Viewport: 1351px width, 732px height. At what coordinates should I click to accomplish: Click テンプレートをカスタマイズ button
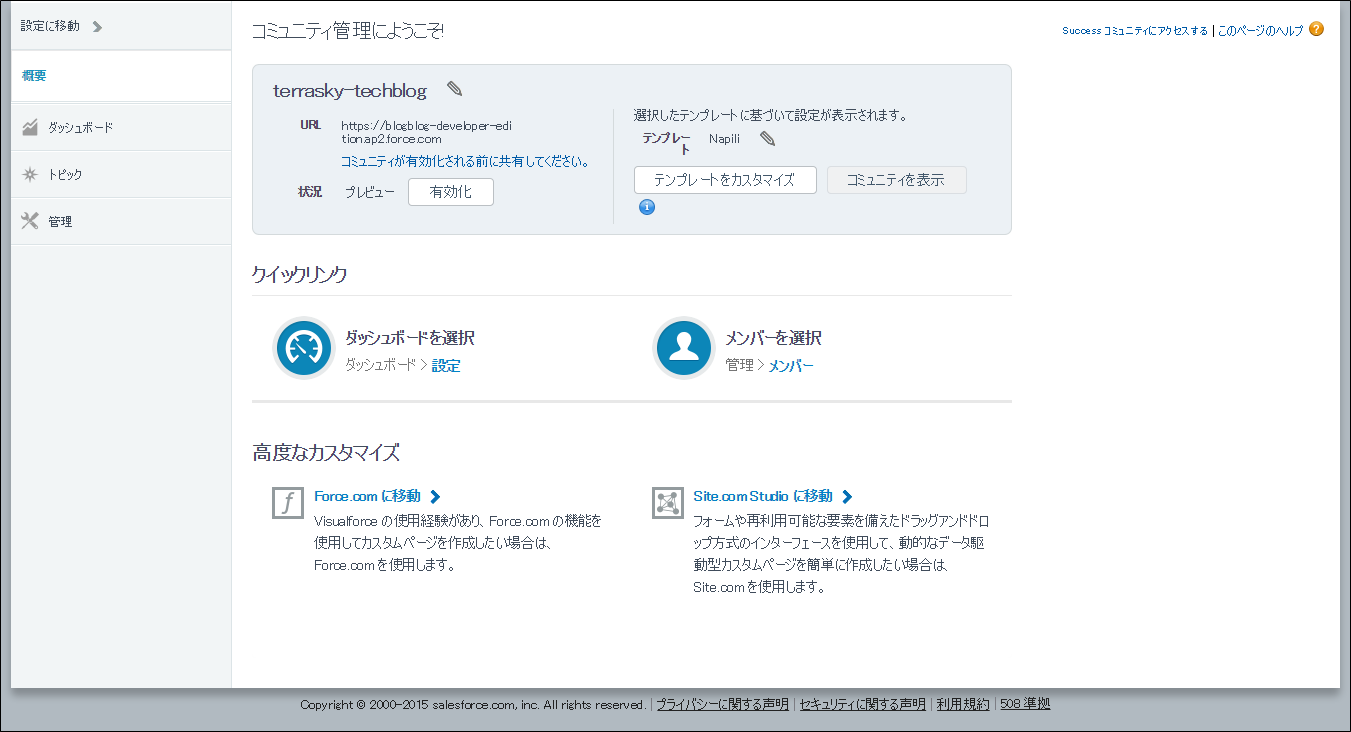725,180
